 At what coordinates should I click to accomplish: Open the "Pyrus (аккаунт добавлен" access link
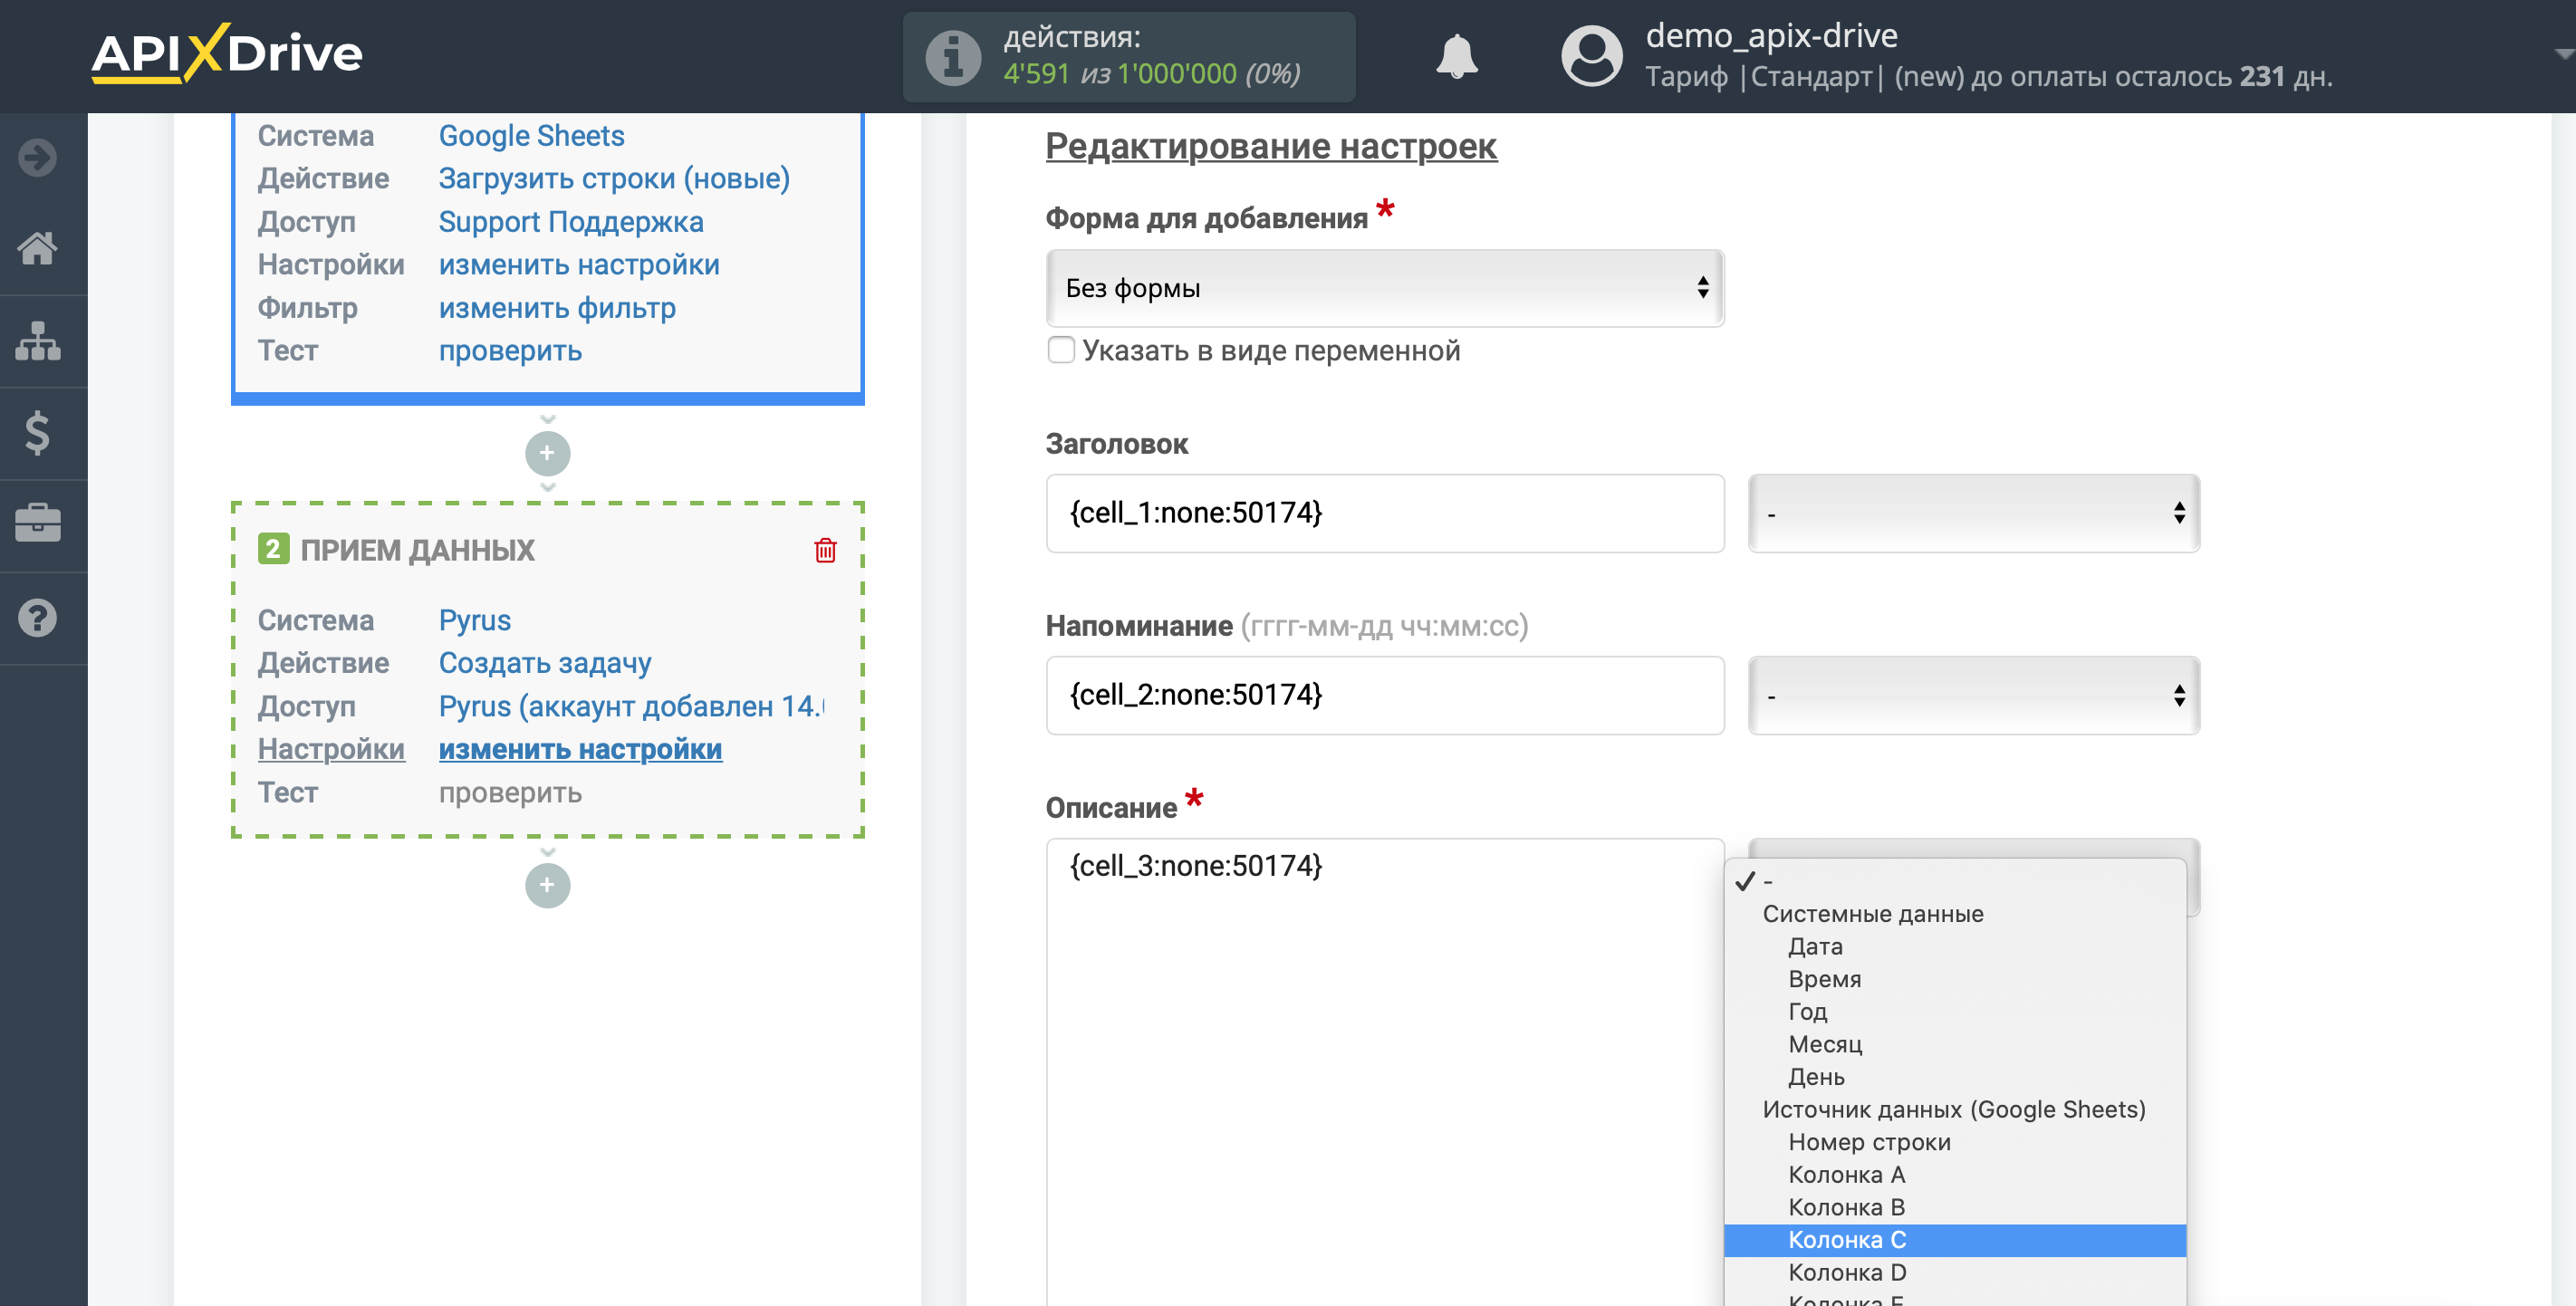631,706
